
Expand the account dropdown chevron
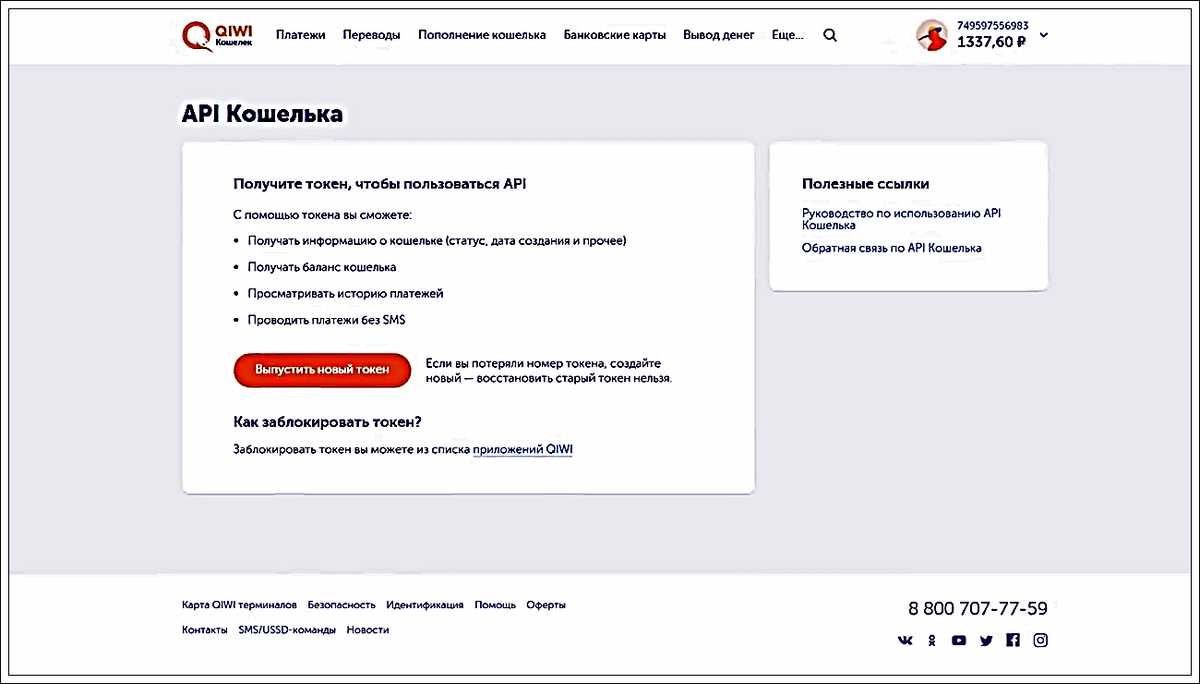pos(1043,35)
